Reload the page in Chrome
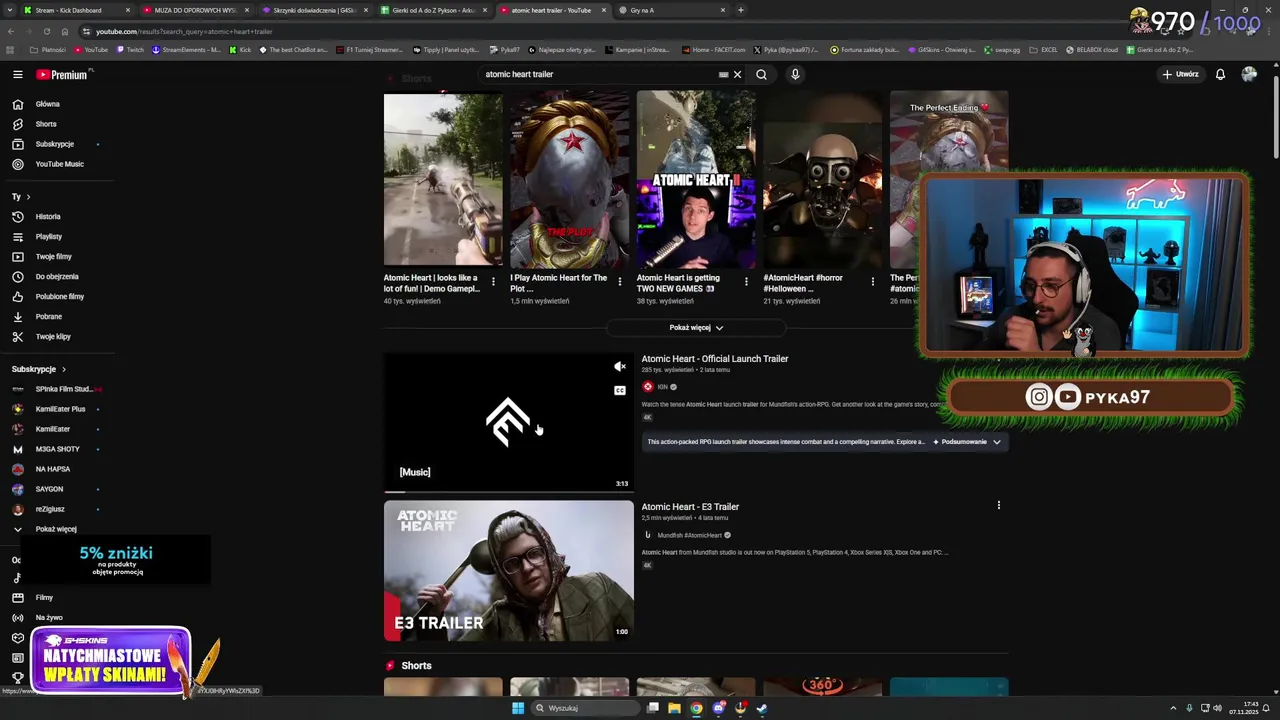 [46, 31]
